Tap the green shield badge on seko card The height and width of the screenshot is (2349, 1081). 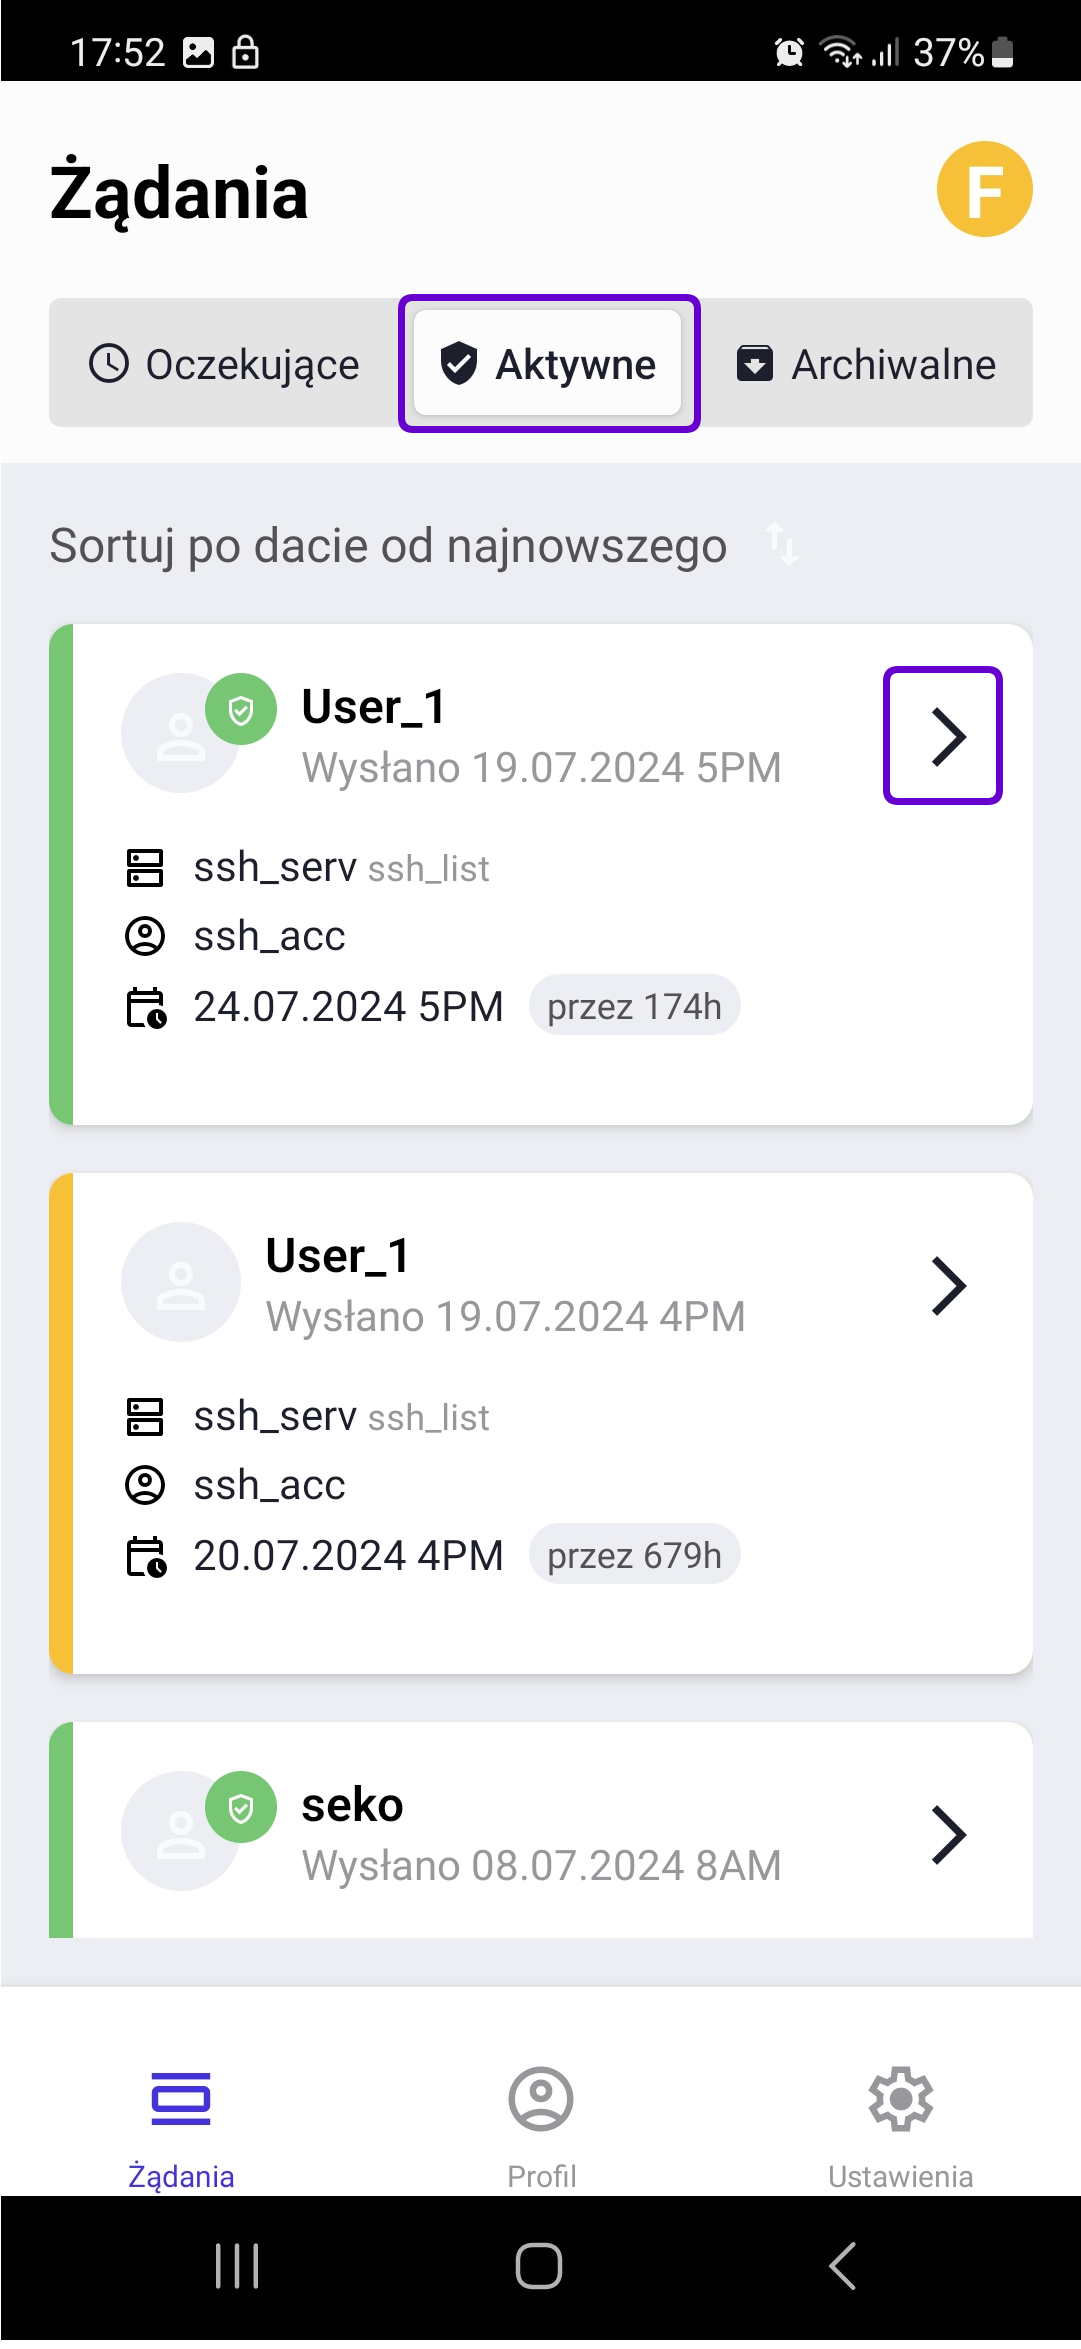pyautogui.click(x=241, y=1808)
